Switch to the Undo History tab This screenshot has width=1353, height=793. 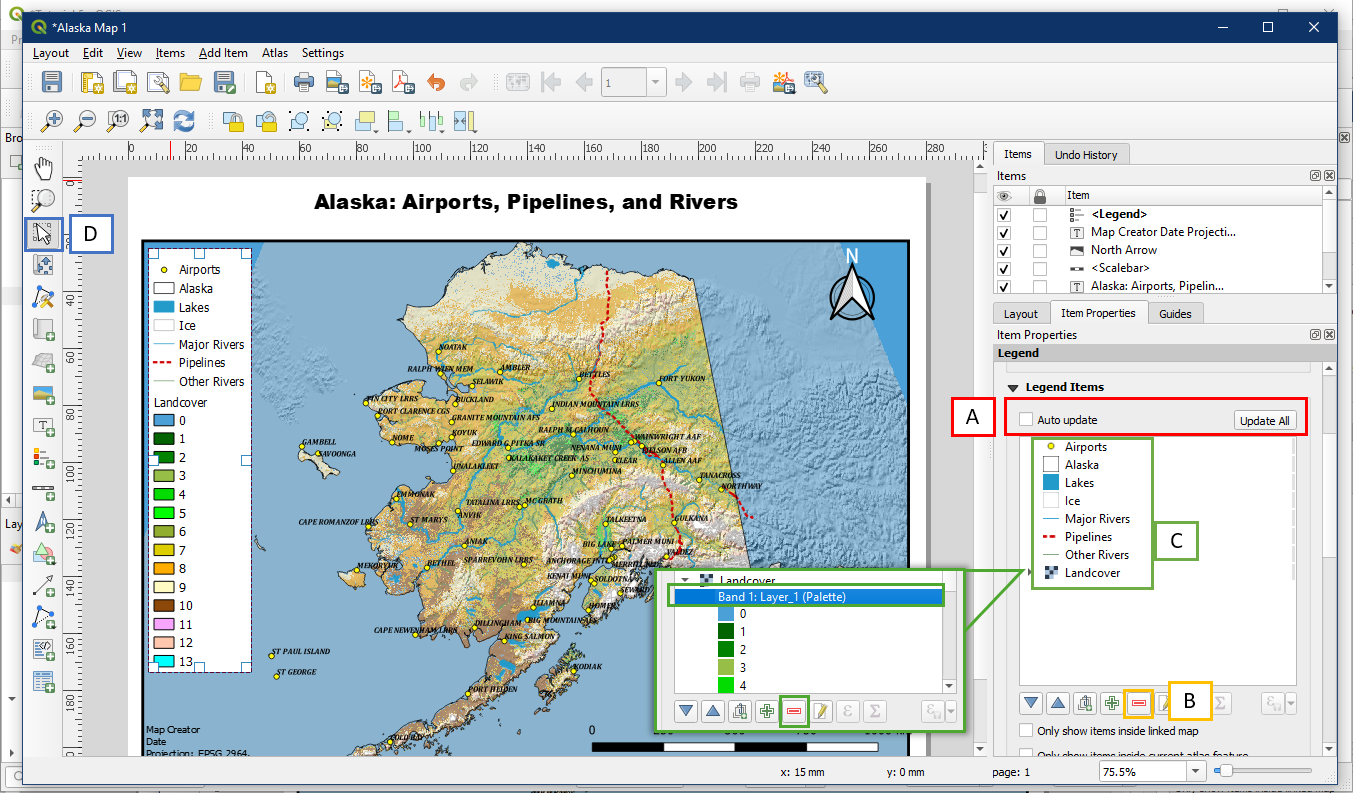pos(1086,155)
